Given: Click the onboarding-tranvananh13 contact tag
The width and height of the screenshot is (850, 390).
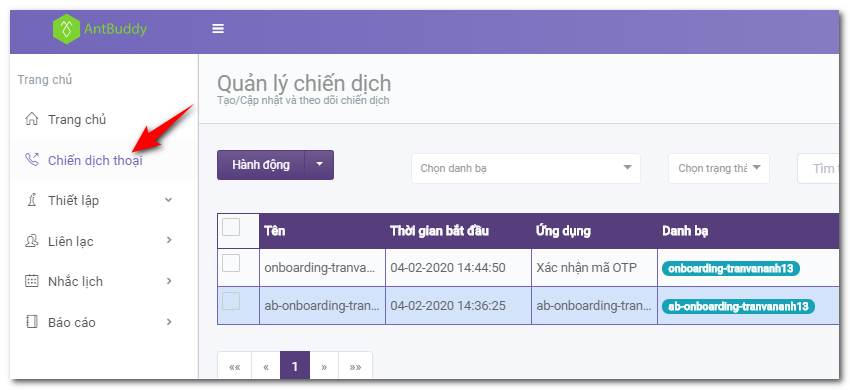Looking at the screenshot, I should 731,268.
